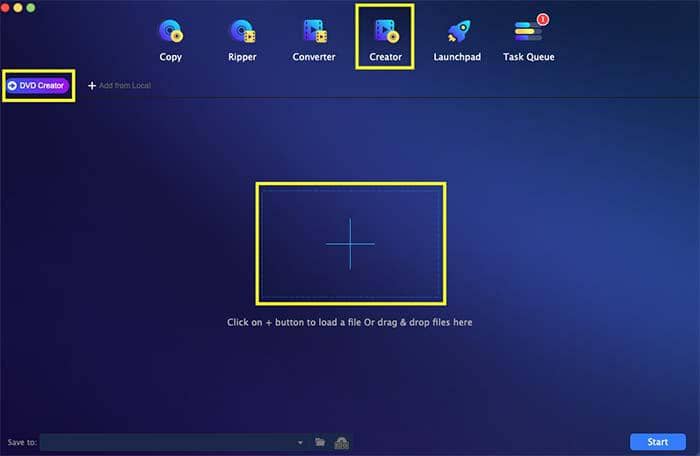Click the Start button
700x456 pixels.
pyautogui.click(x=658, y=442)
